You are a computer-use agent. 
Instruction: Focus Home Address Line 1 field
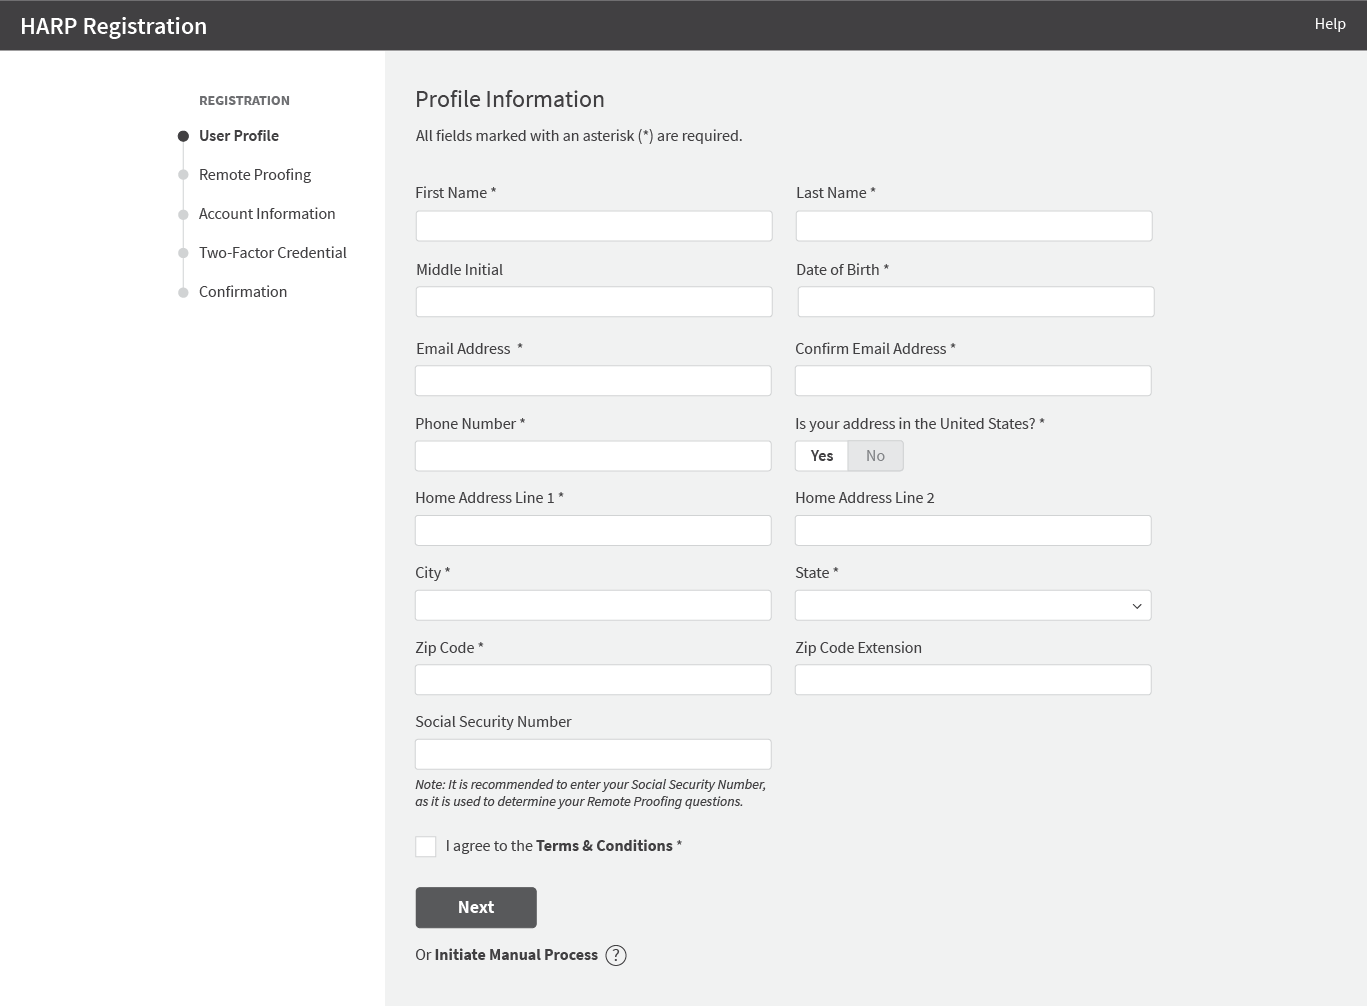593,531
